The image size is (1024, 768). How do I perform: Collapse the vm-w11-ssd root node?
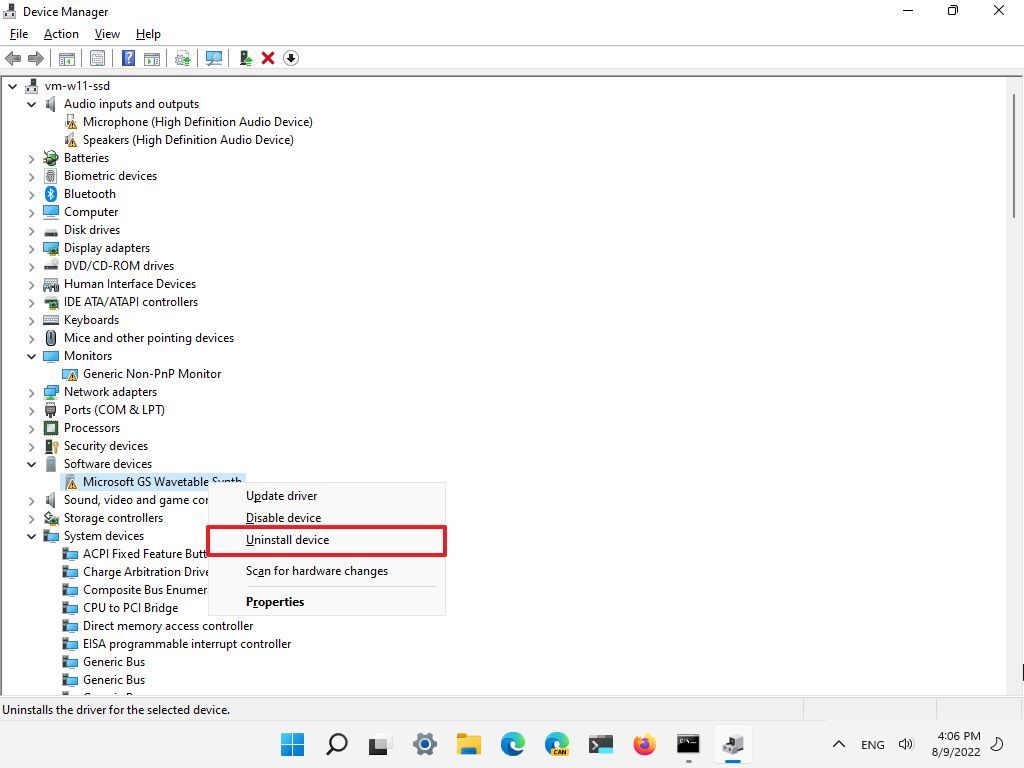coord(12,86)
